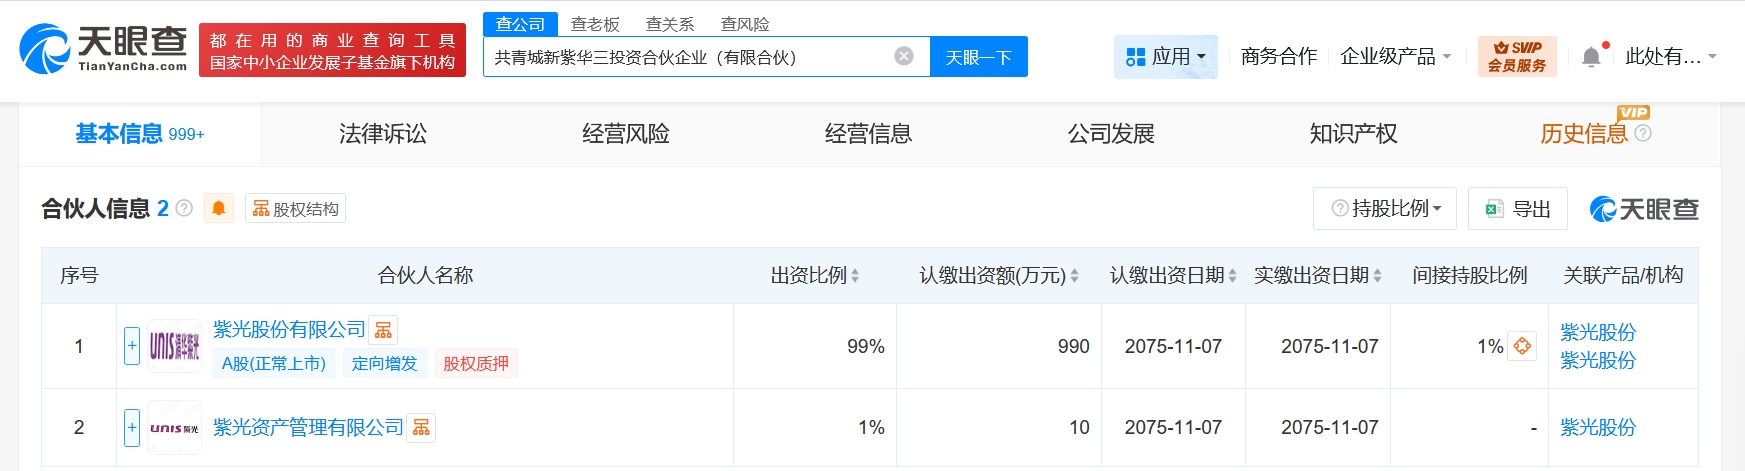1745x471 pixels.
Task: Click the company name search field
Action: [x=690, y=57]
